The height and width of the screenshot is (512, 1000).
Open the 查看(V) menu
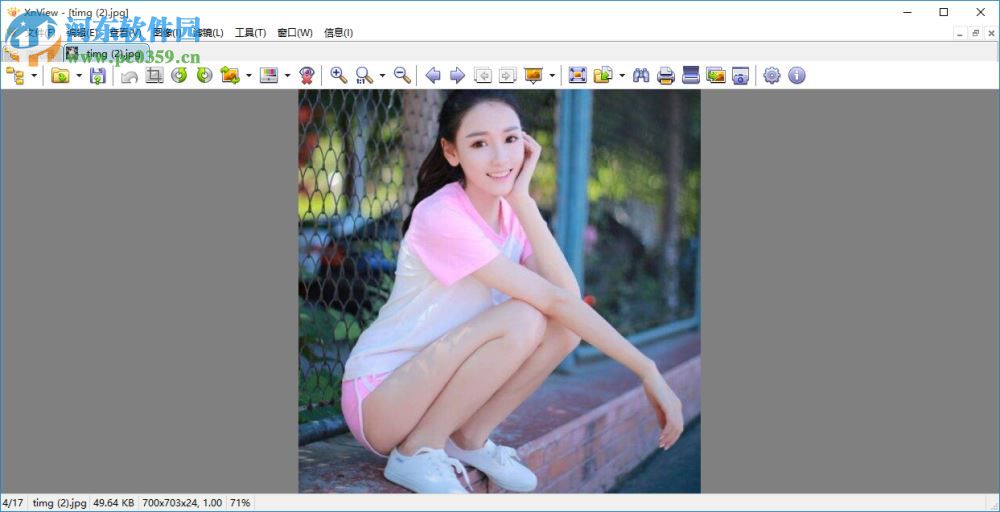(124, 33)
